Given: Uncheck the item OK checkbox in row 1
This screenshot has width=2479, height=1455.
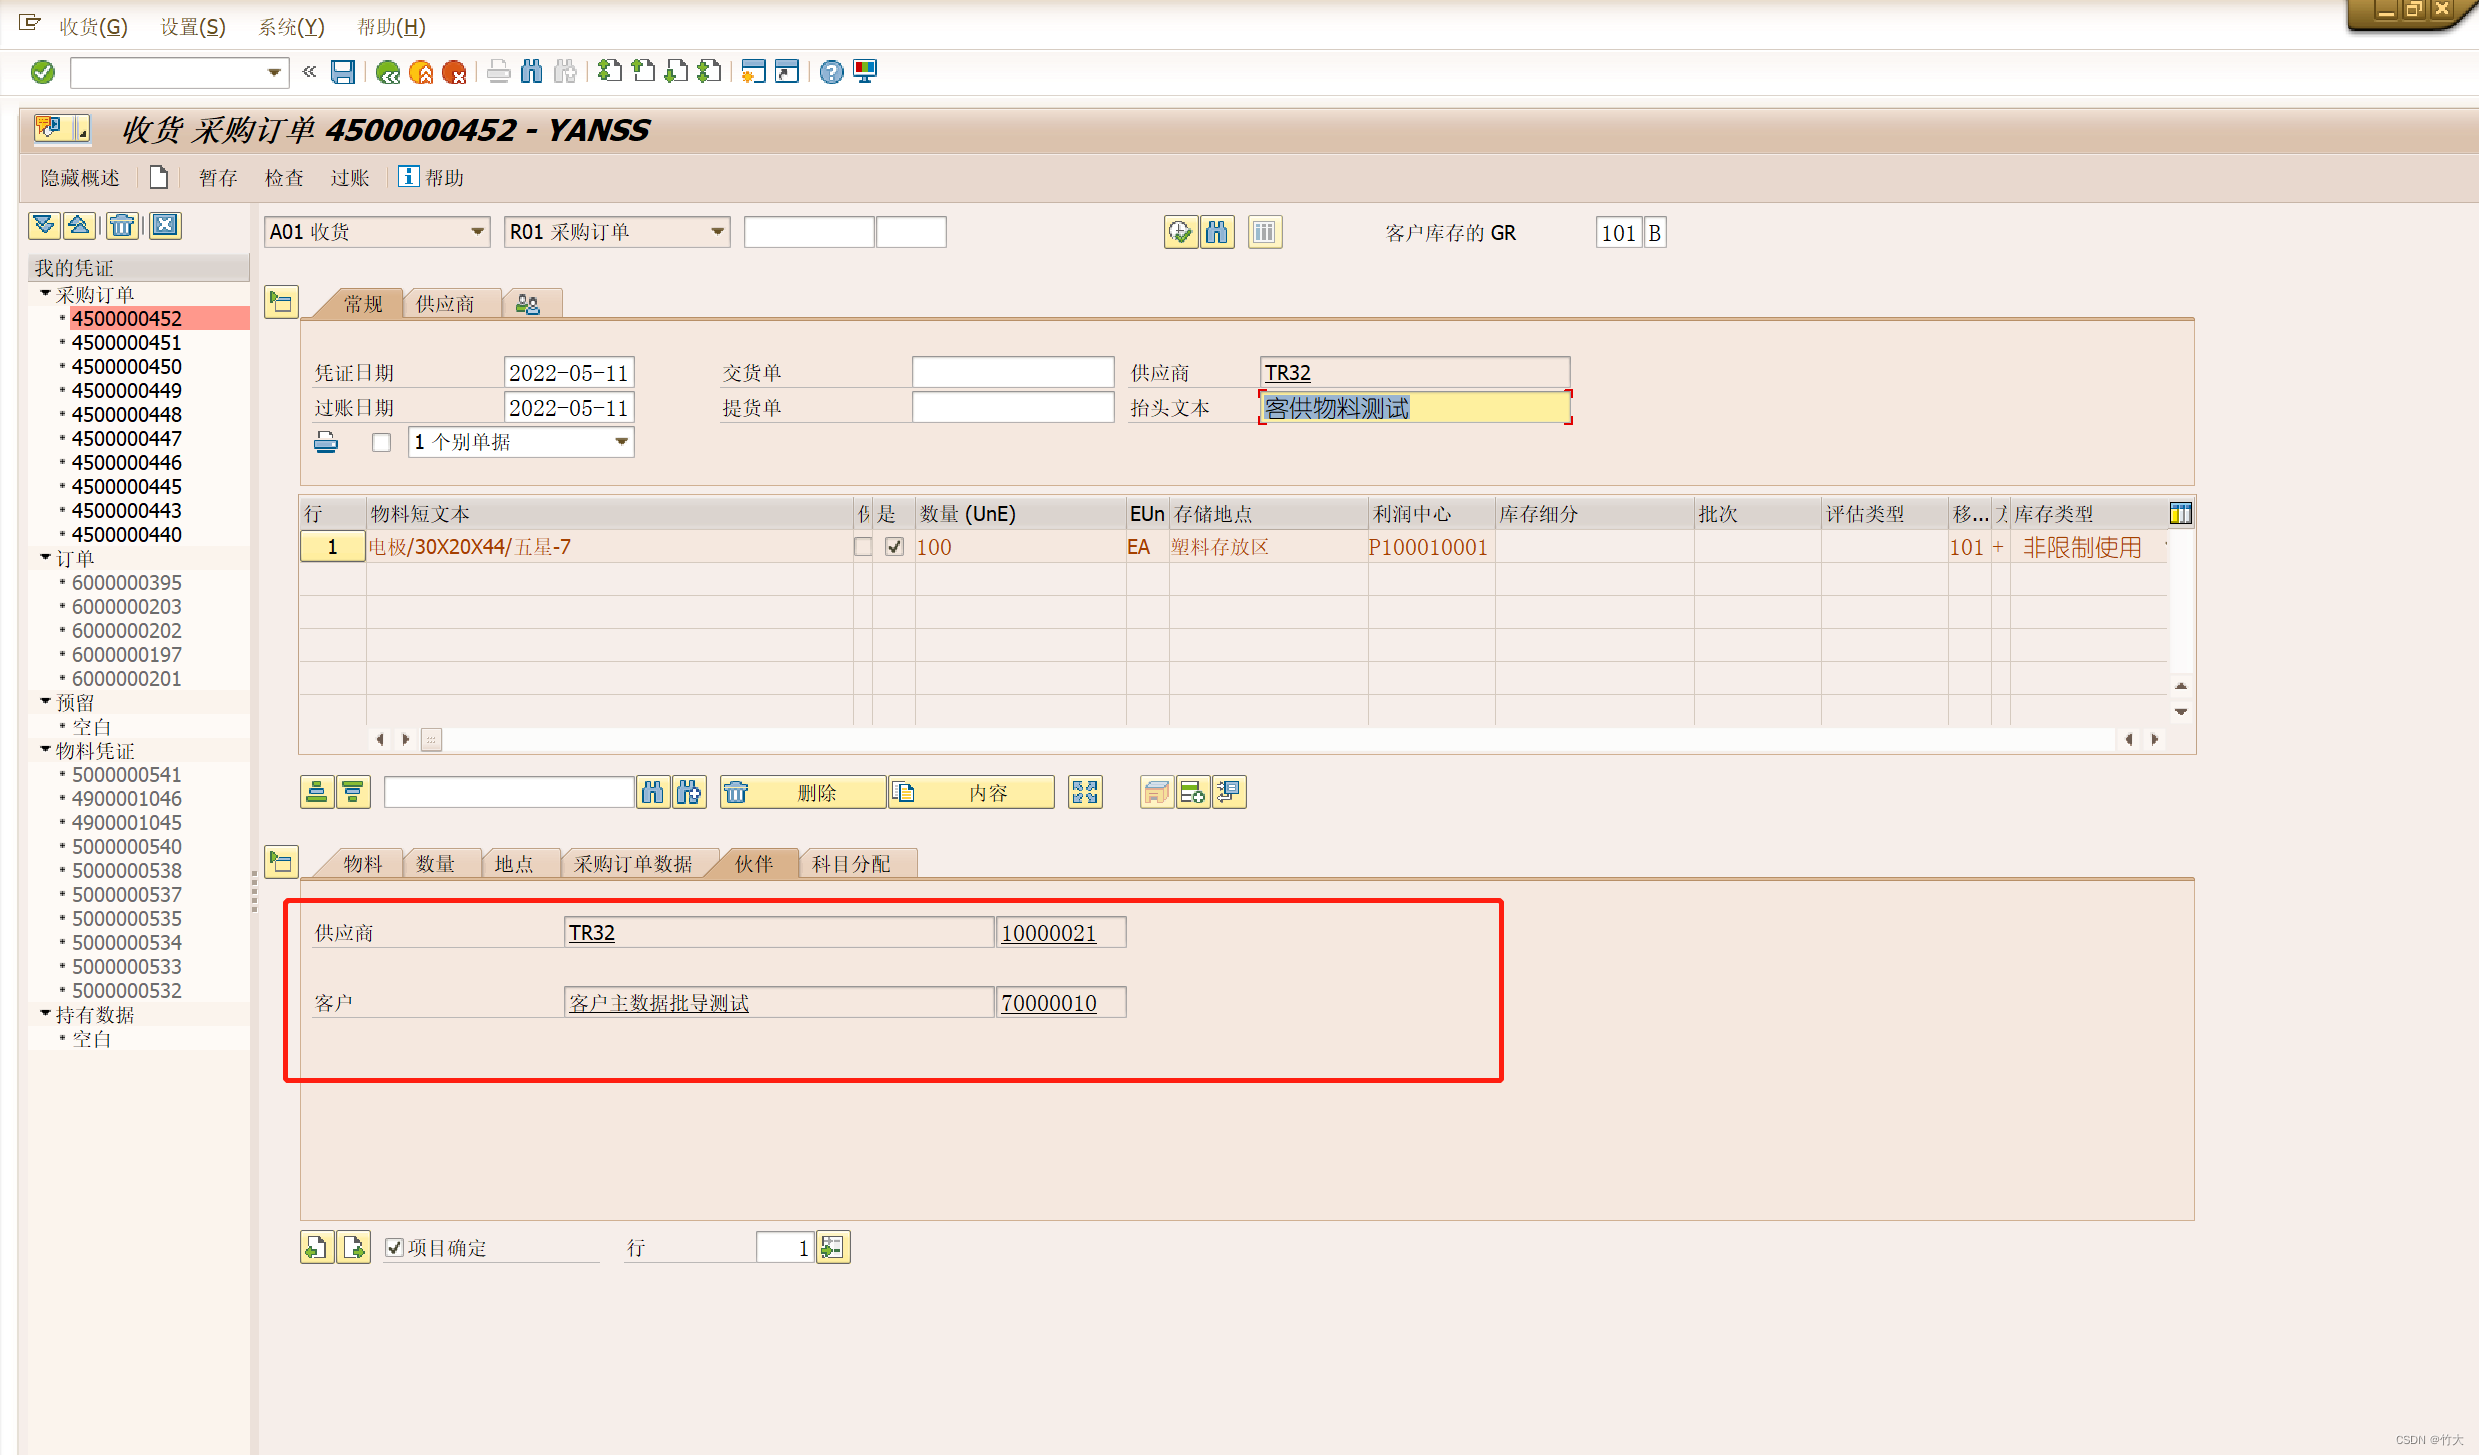Looking at the screenshot, I should pos(895,547).
